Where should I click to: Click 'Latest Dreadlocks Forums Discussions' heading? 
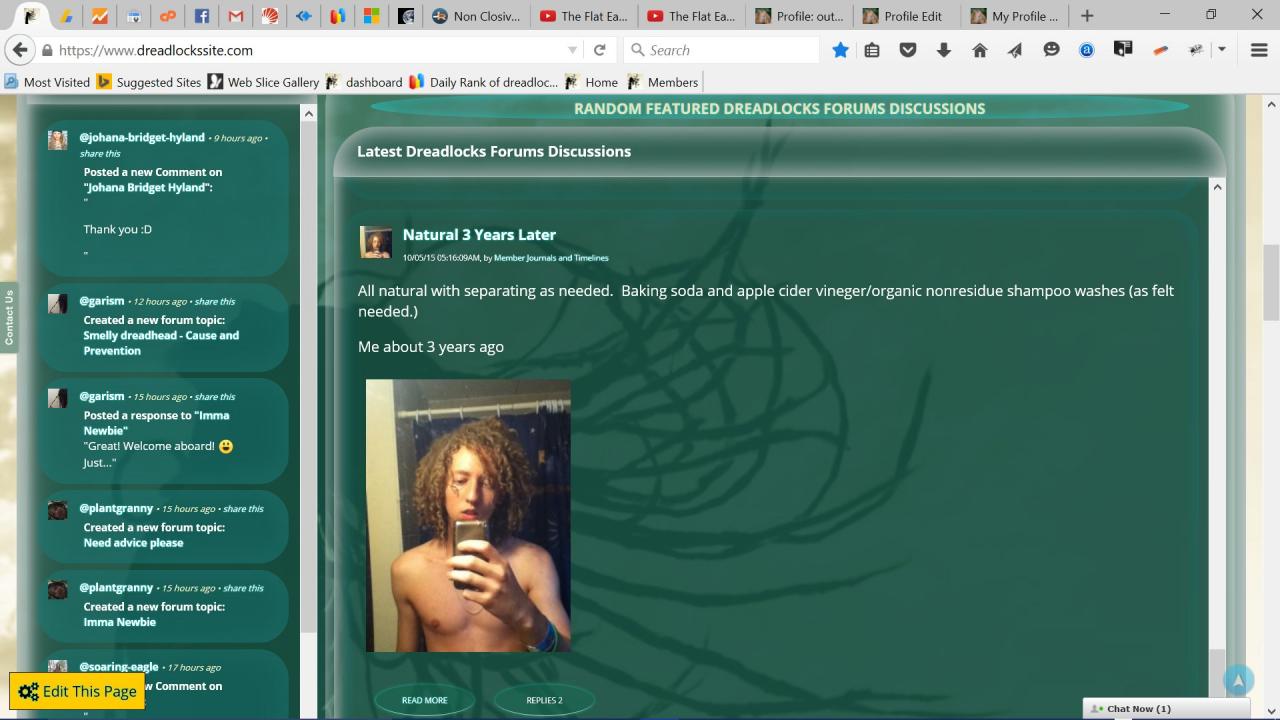pyautogui.click(x=494, y=151)
